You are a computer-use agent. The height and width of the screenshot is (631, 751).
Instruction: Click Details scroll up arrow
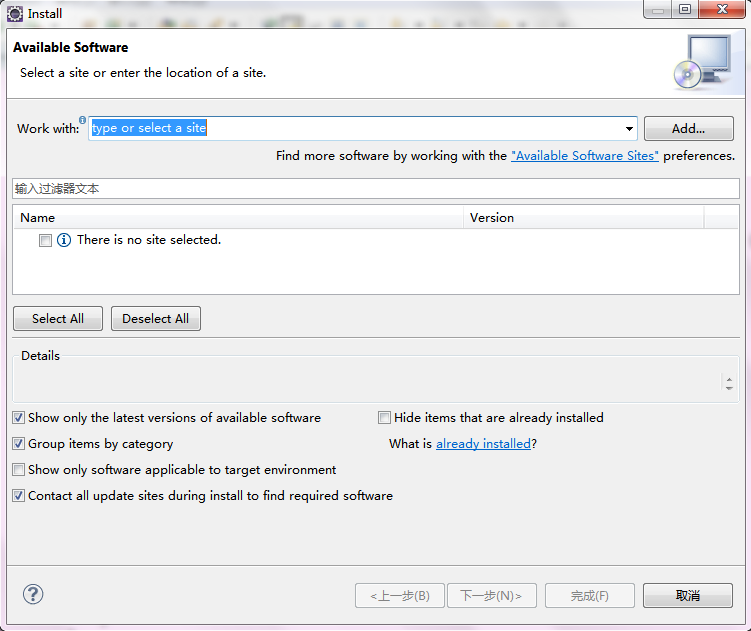[x=729, y=379]
